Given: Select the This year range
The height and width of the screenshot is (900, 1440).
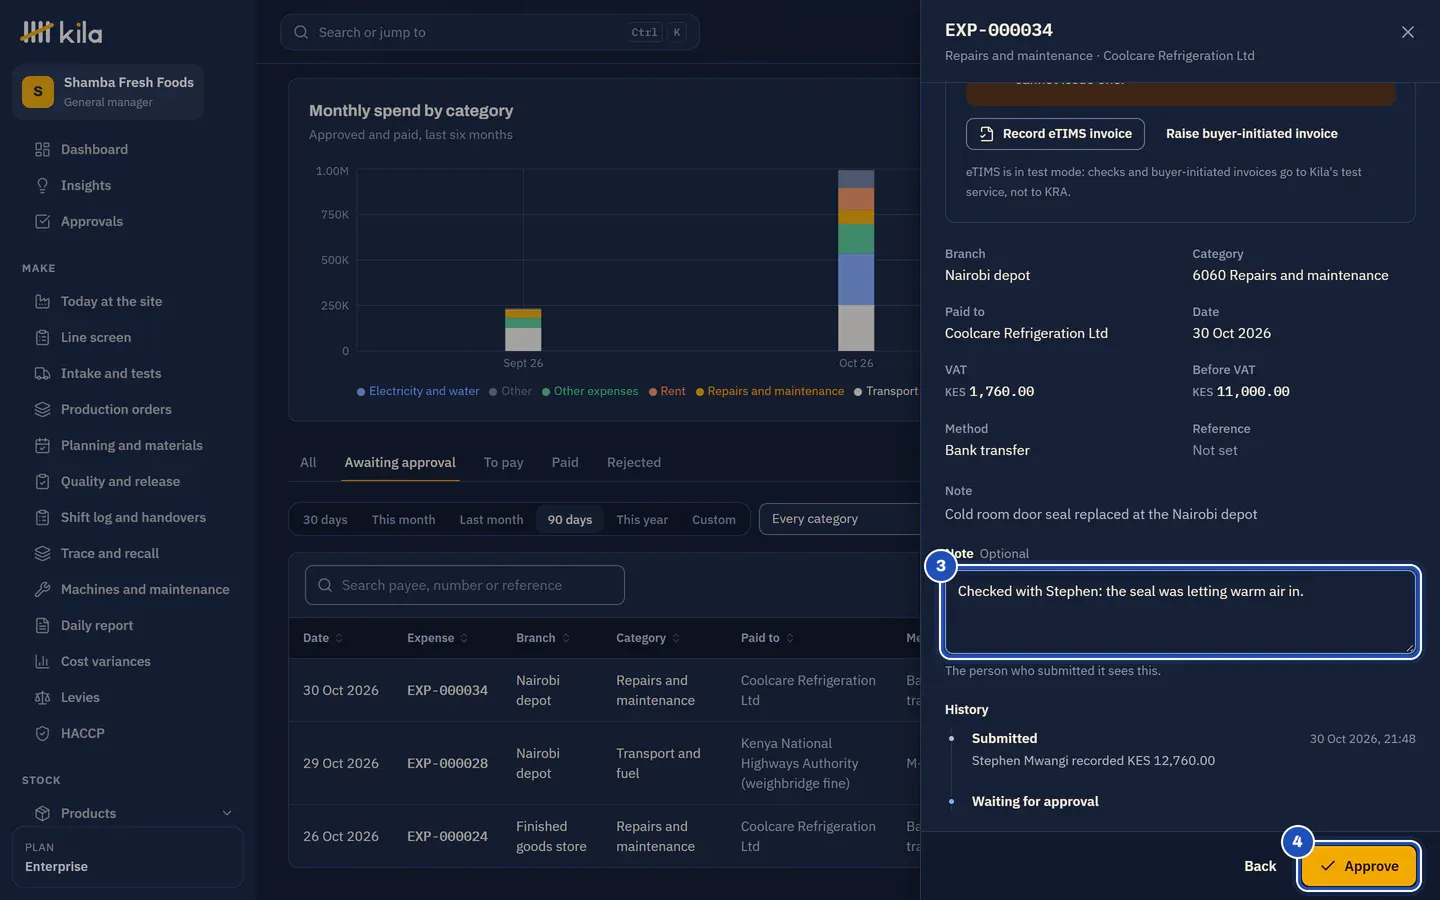Looking at the screenshot, I should pyautogui.click(x=642, y=519).
